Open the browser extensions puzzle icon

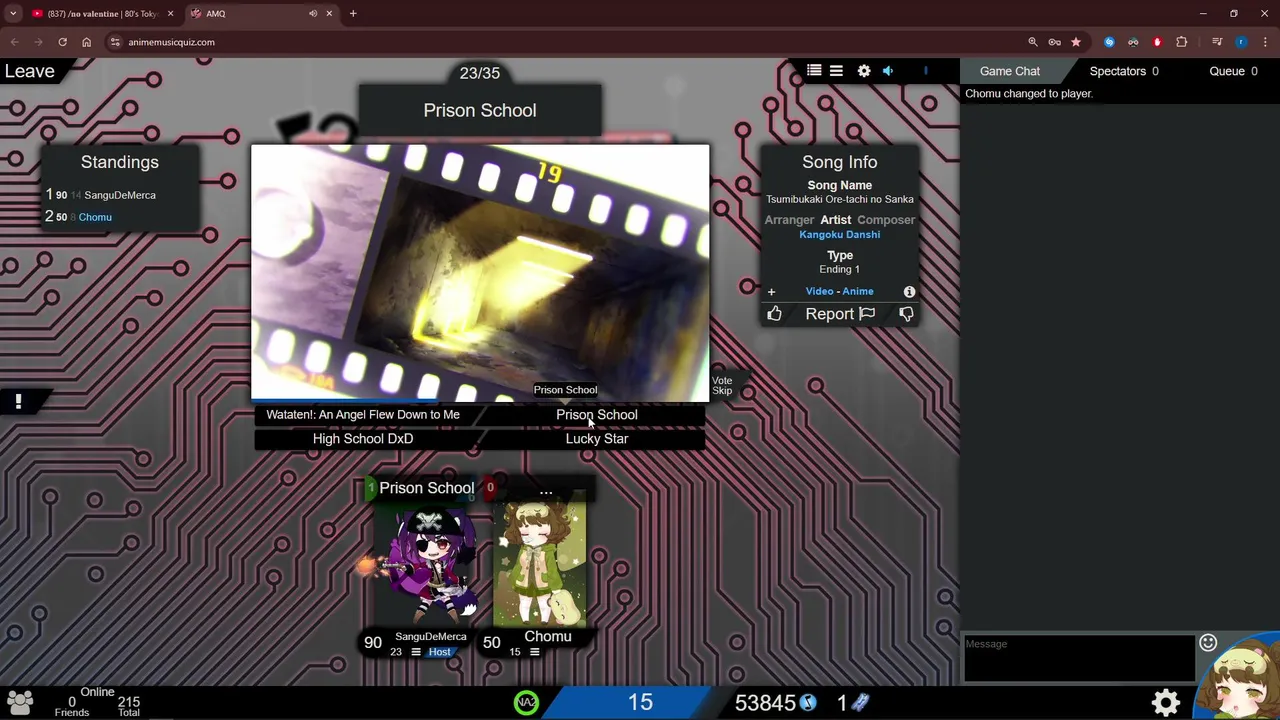pyautogui.click(x=1181, y=42)
